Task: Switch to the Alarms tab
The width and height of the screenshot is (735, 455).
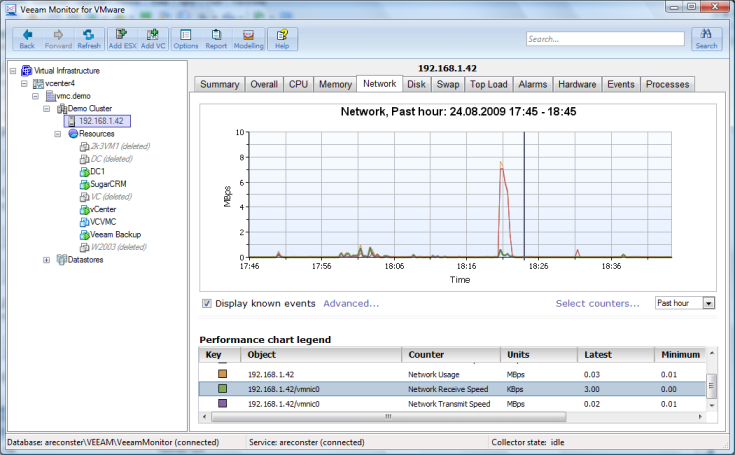Action: [x=532, y=85]
